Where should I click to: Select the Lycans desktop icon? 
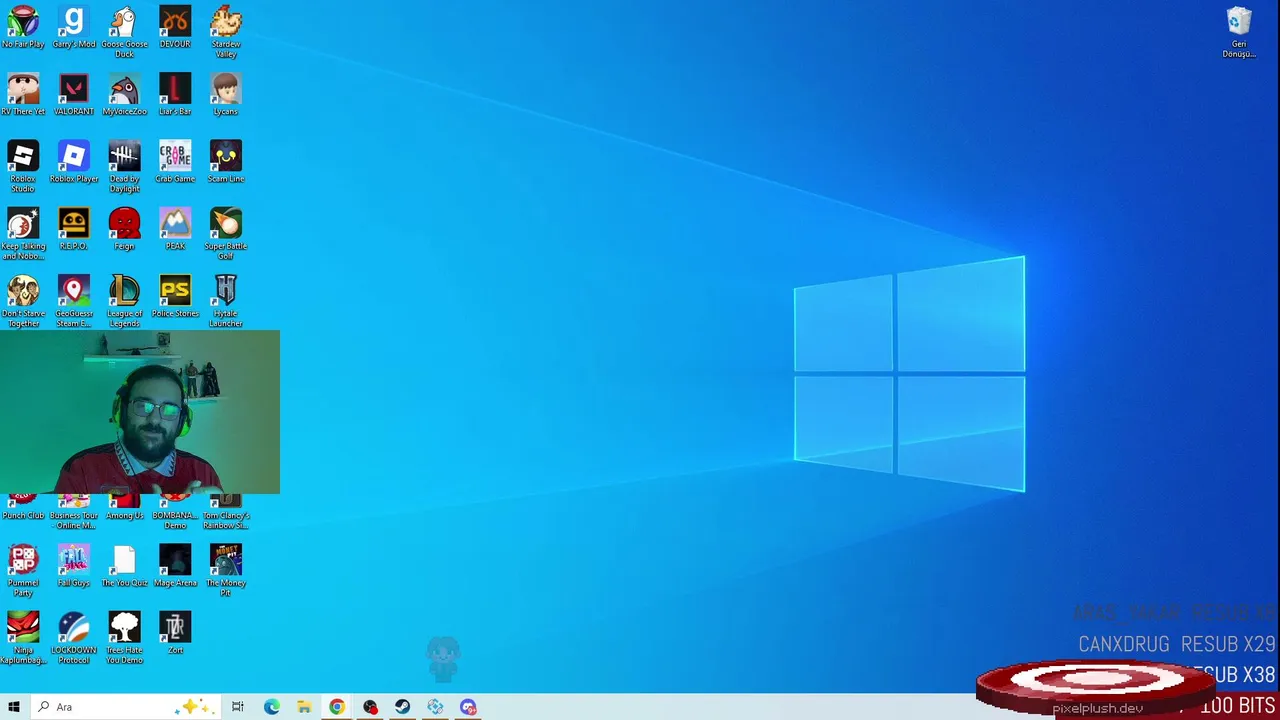pos(226,95)
